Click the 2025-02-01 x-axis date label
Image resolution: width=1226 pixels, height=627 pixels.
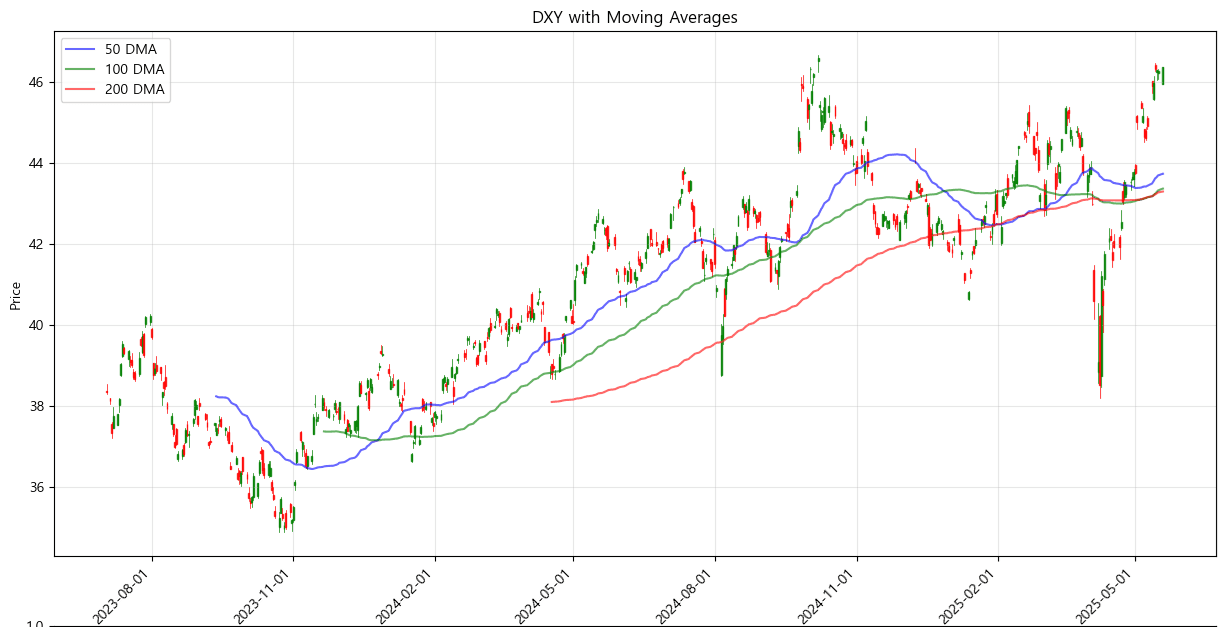pyautogui.click(x=969, y=596)
